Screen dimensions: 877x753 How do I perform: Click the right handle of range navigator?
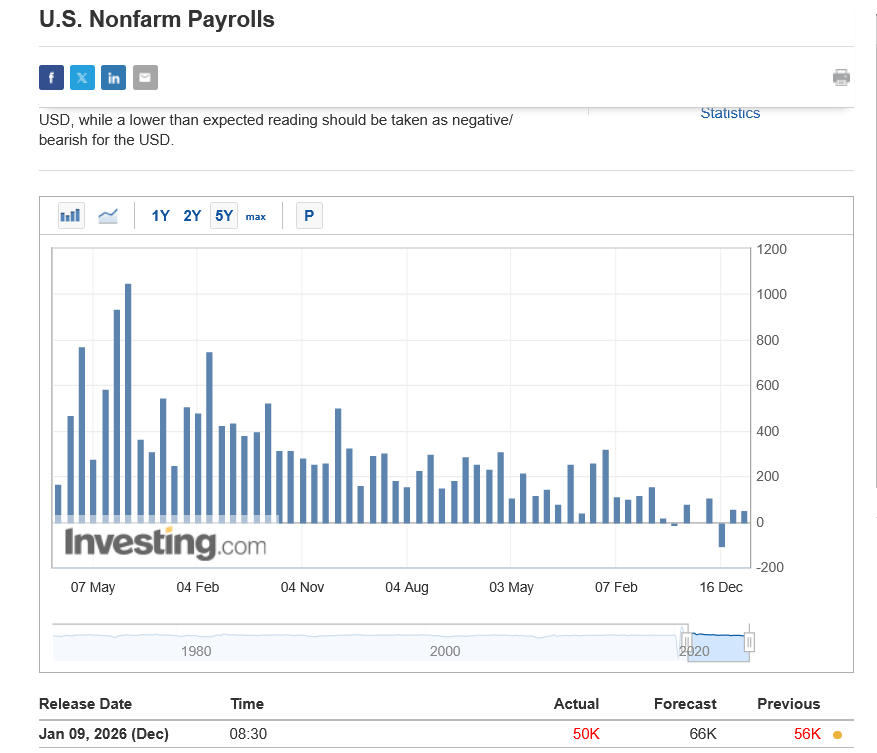(x=749, y=642)
